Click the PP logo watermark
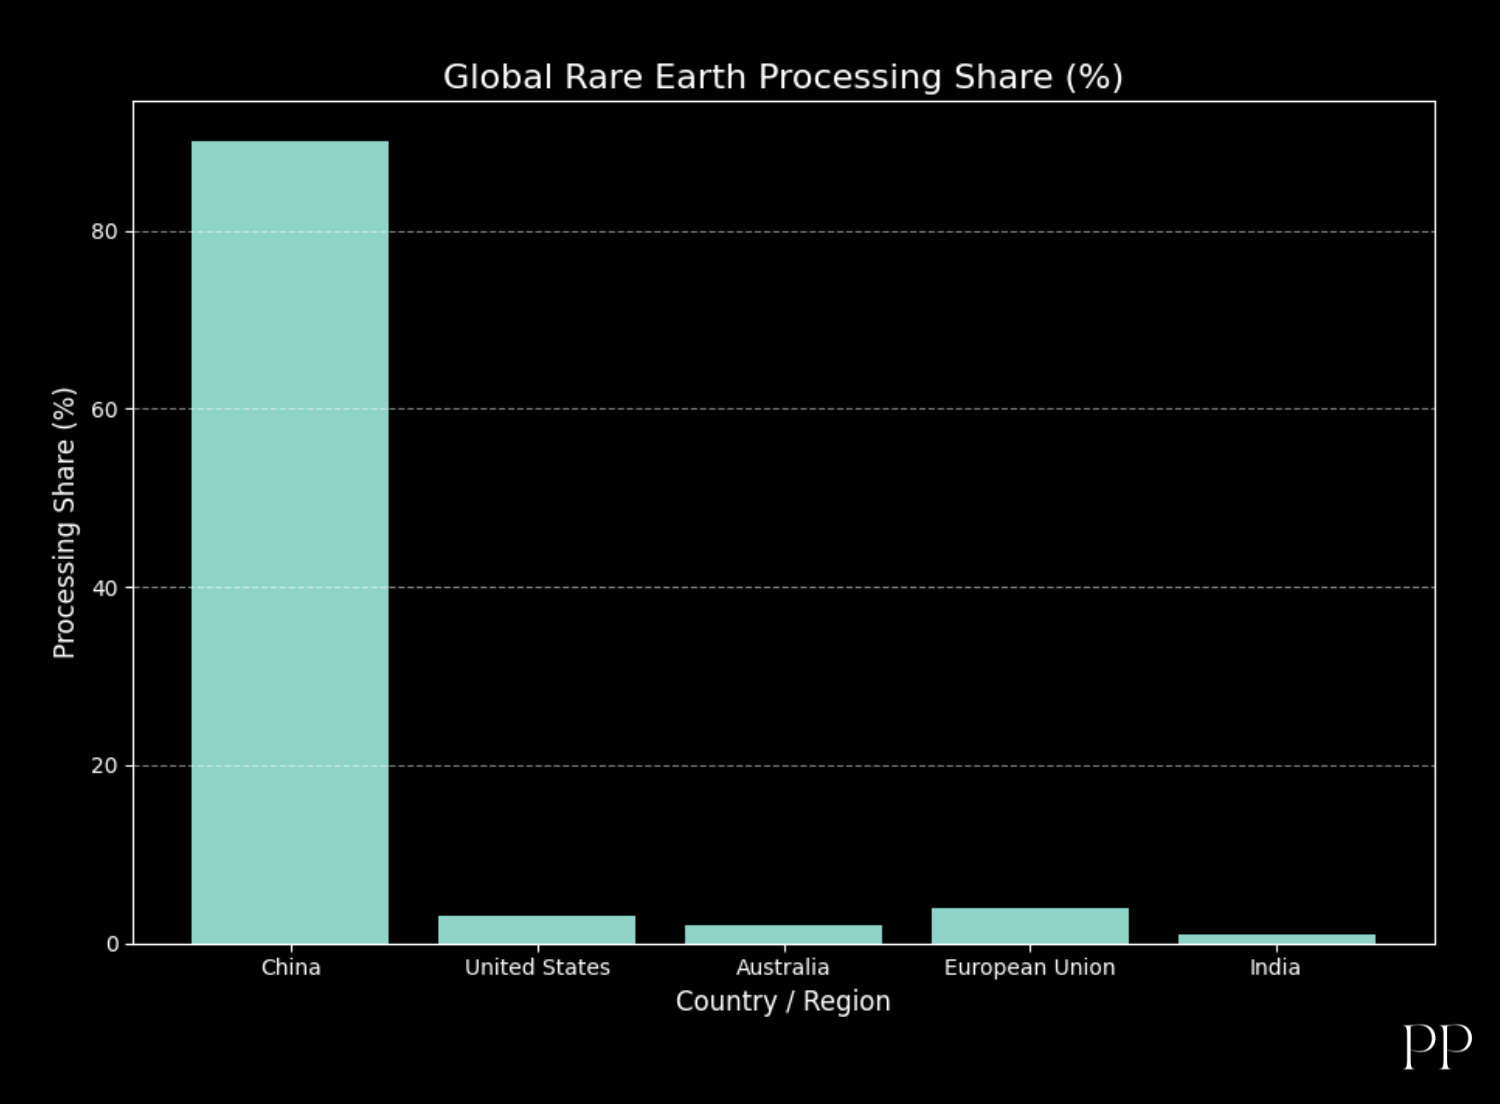 tap(1437, 1046)
